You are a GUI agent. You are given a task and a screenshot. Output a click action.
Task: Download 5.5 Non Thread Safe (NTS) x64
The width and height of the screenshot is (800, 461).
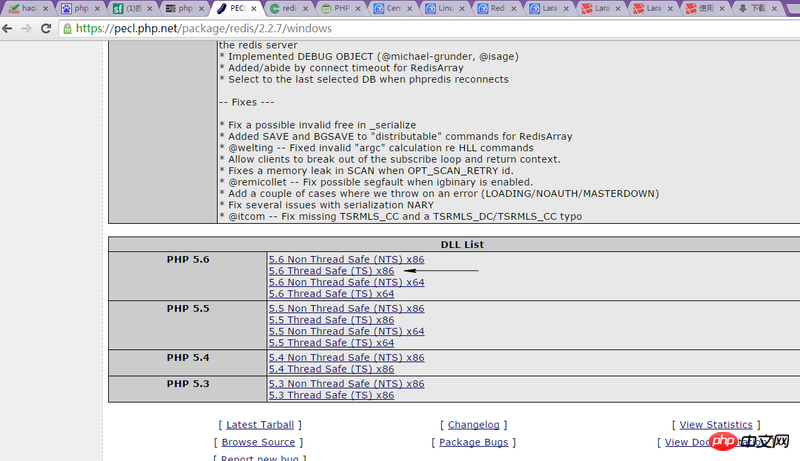point(346,331)
